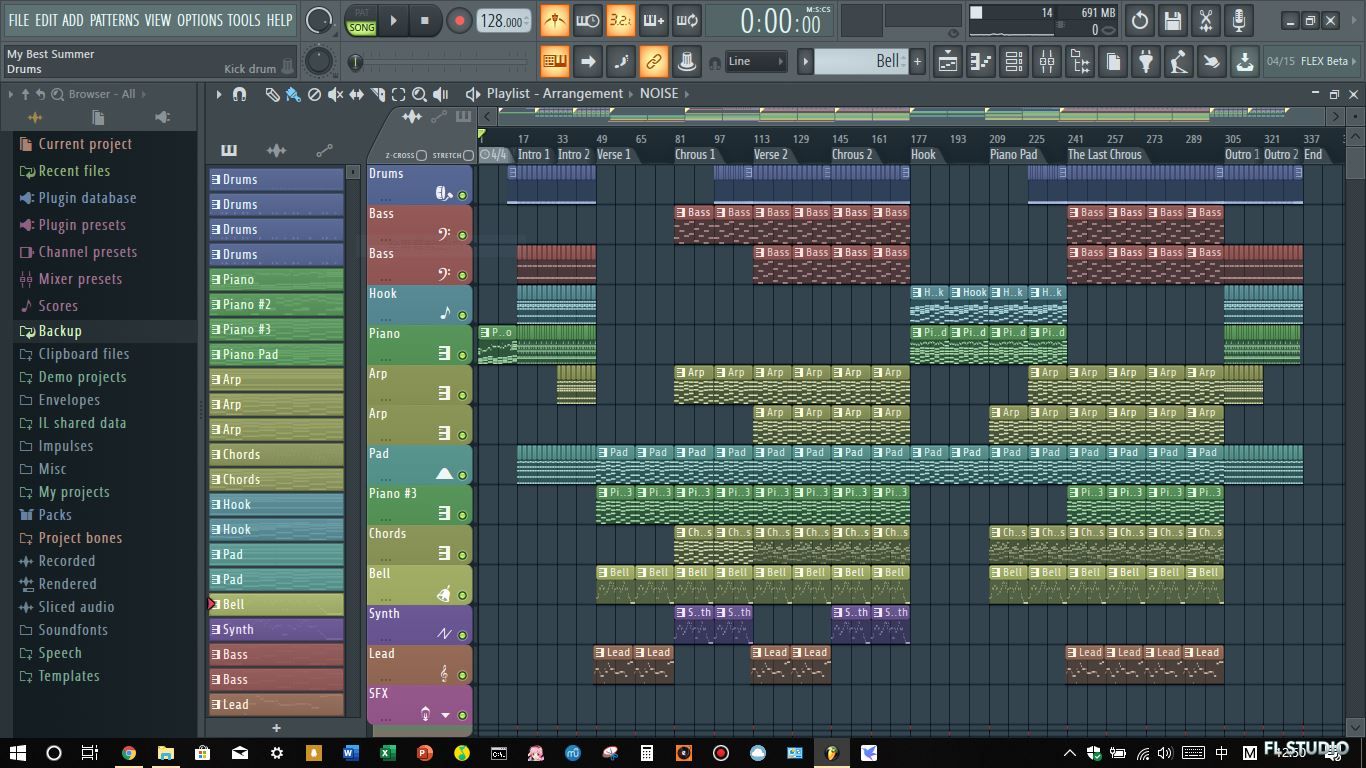Open the FILE menu
This screenshot has width=1366, height=768.
point(19,20)
